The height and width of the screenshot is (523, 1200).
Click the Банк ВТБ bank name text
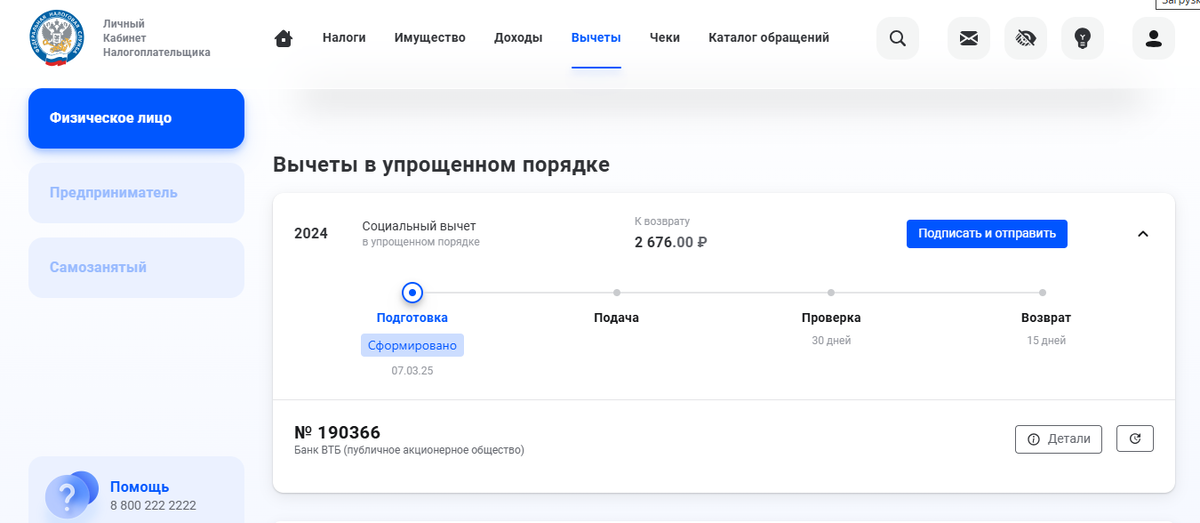pos(409,450)
